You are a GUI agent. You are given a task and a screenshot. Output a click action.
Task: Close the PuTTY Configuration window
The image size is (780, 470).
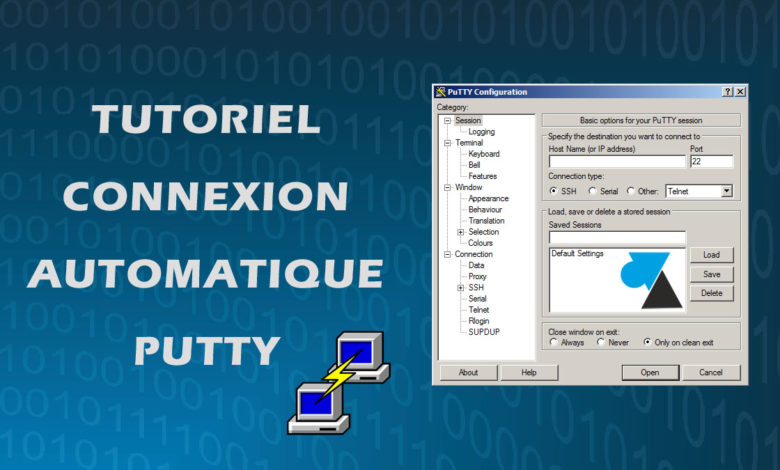[x=740, y=92]
